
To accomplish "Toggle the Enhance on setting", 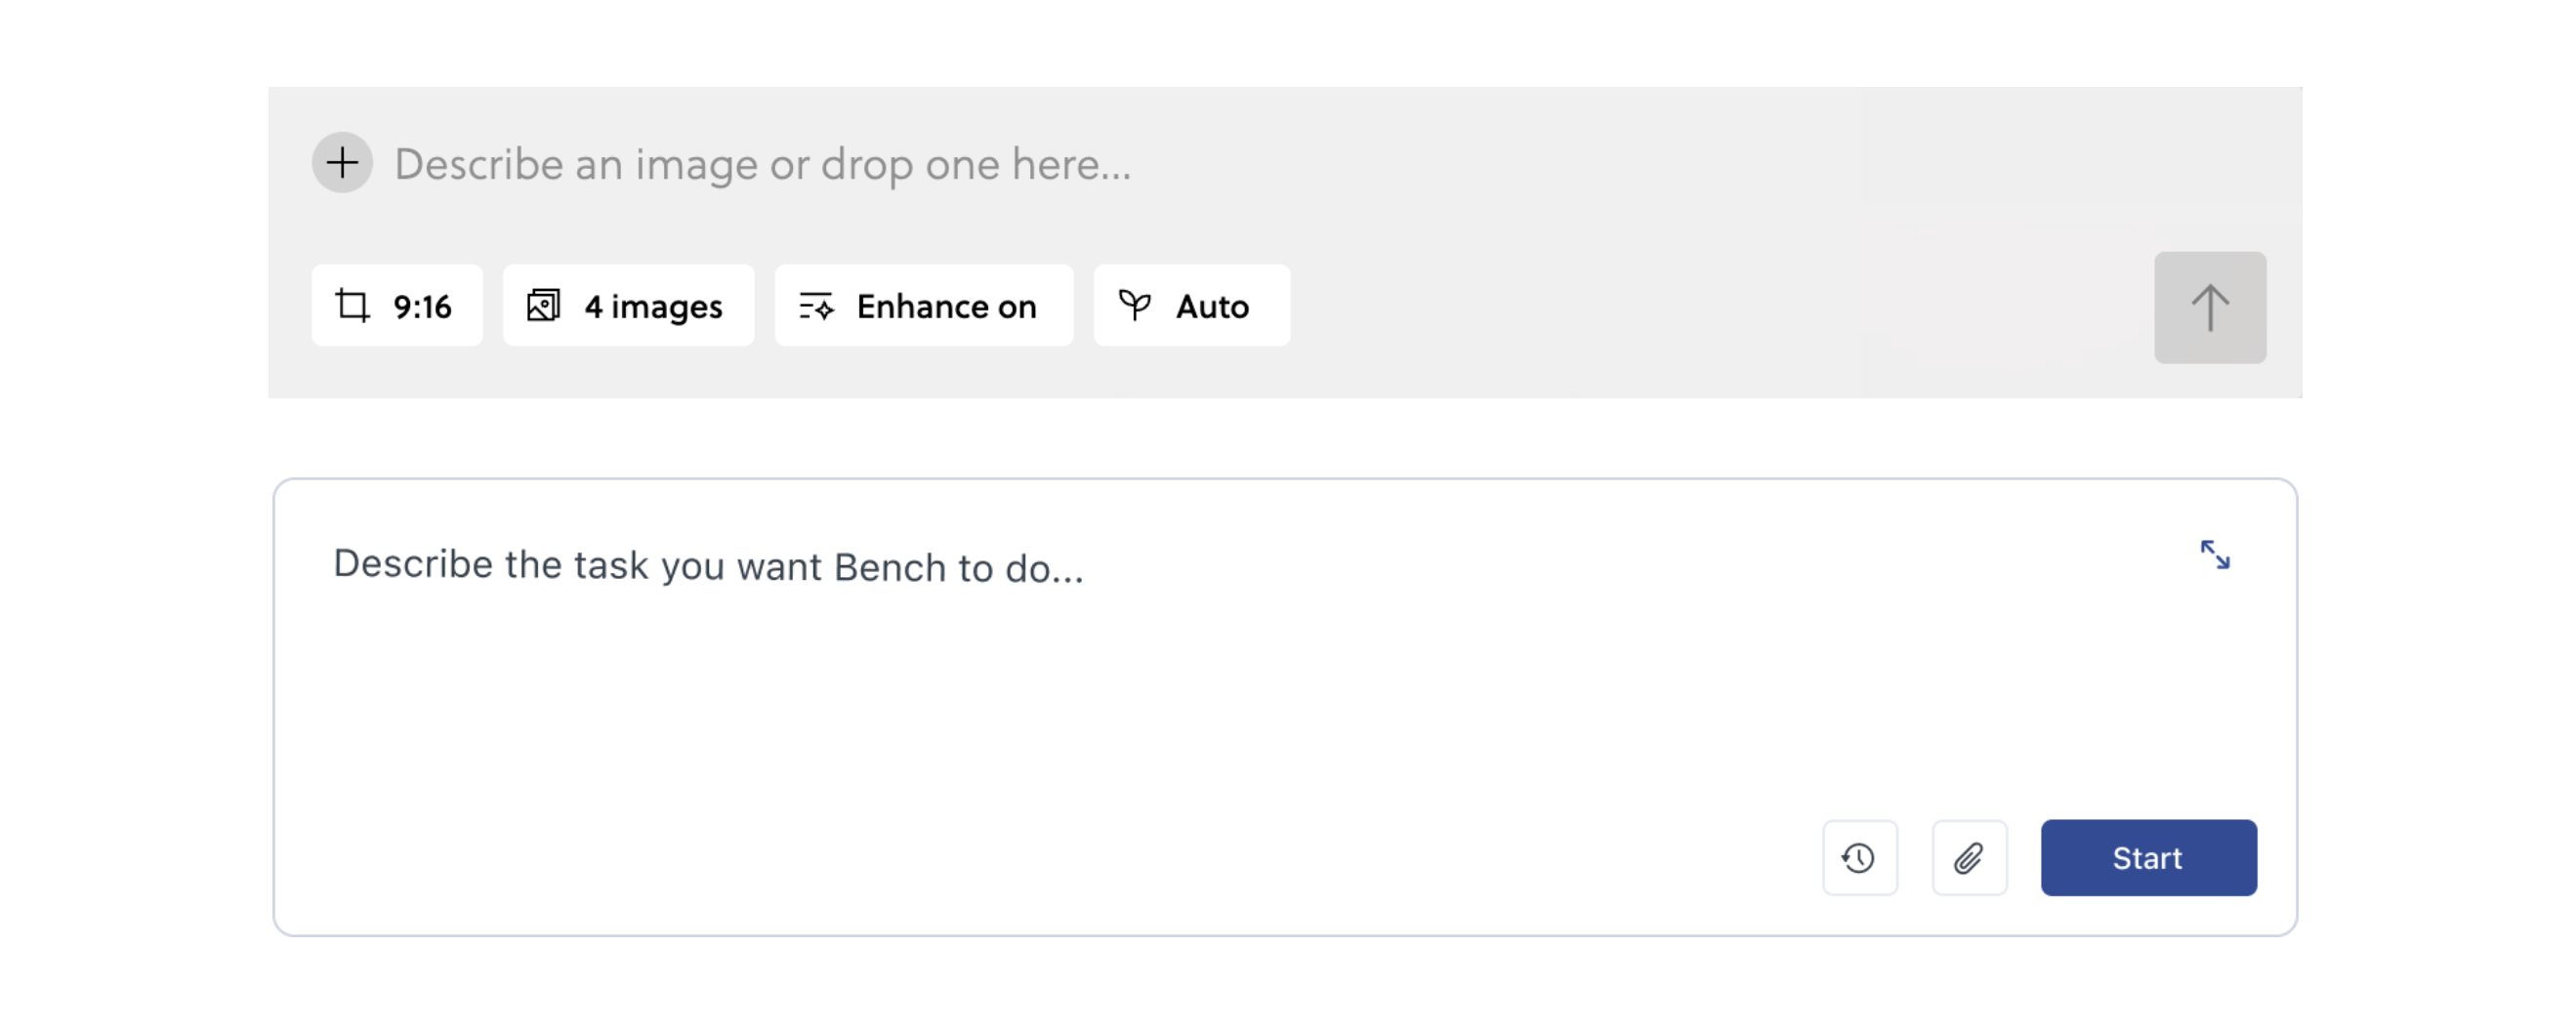I will pos(923,306).
